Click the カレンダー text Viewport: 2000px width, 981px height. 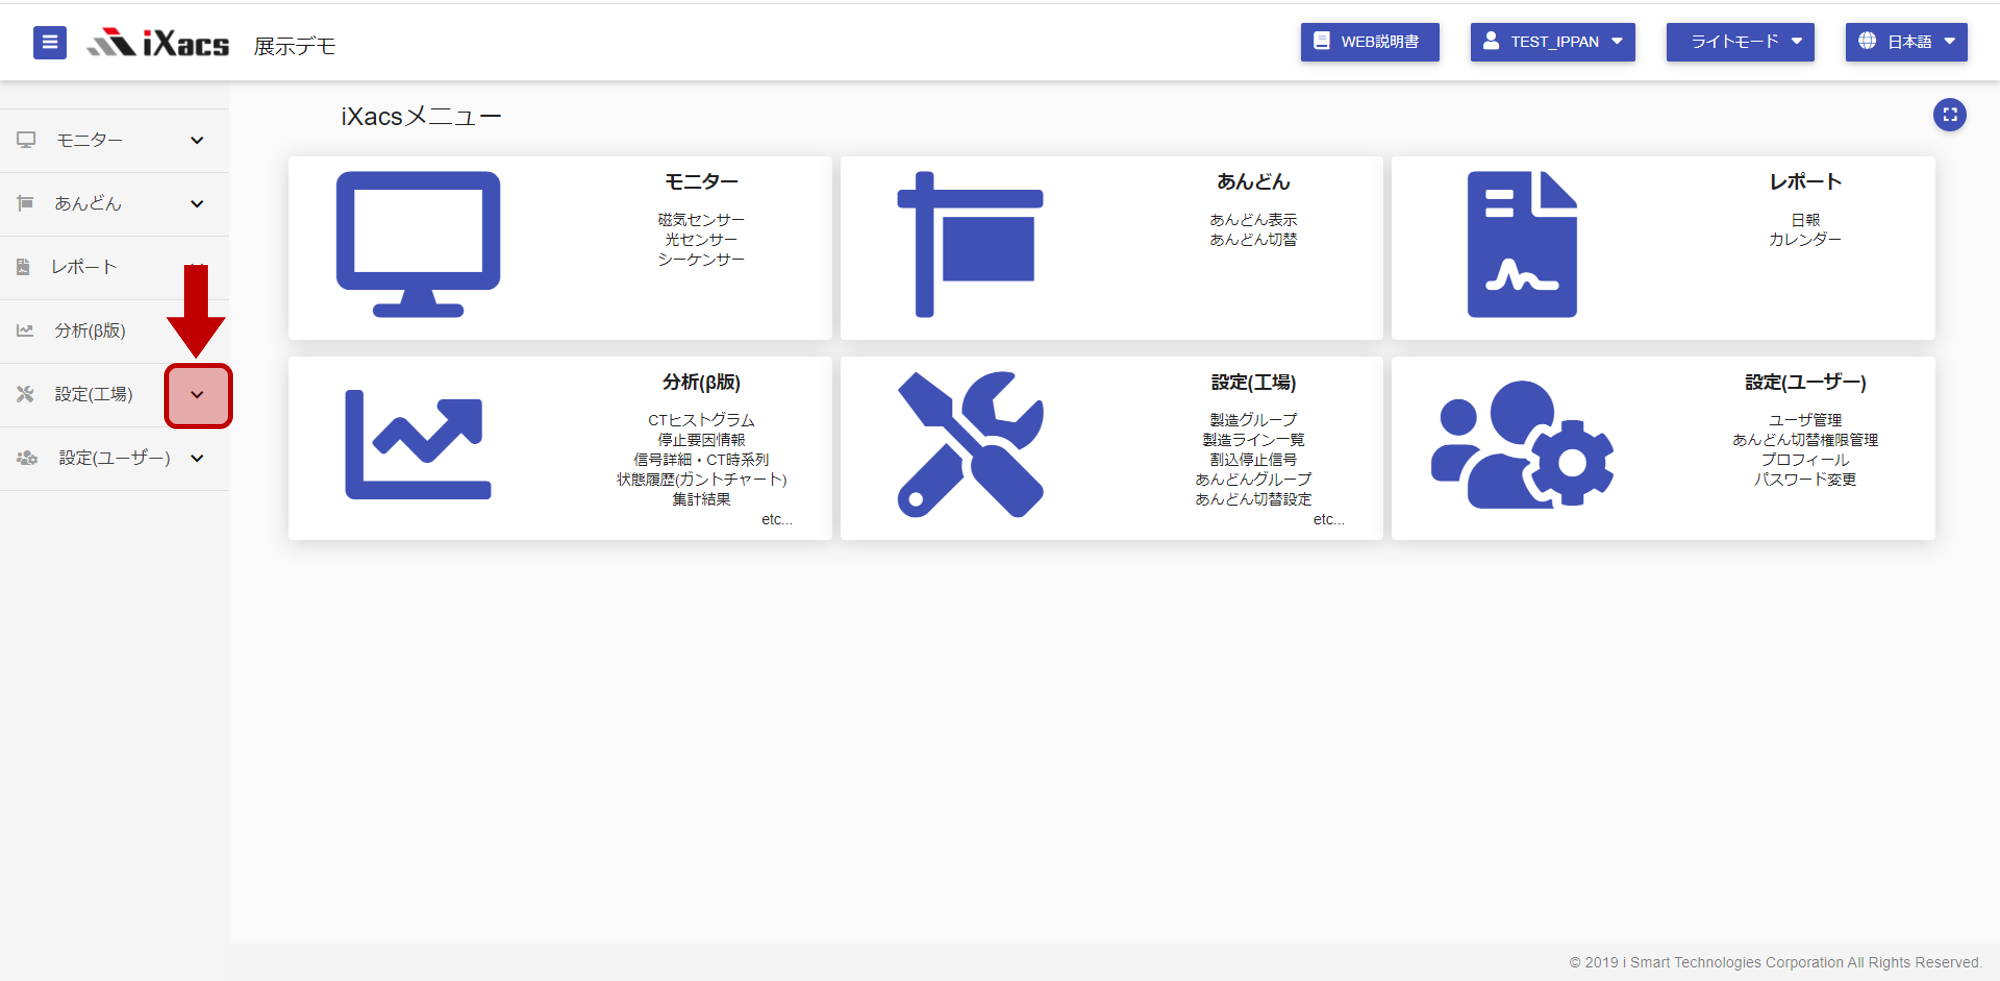(x=1805, y=240)
